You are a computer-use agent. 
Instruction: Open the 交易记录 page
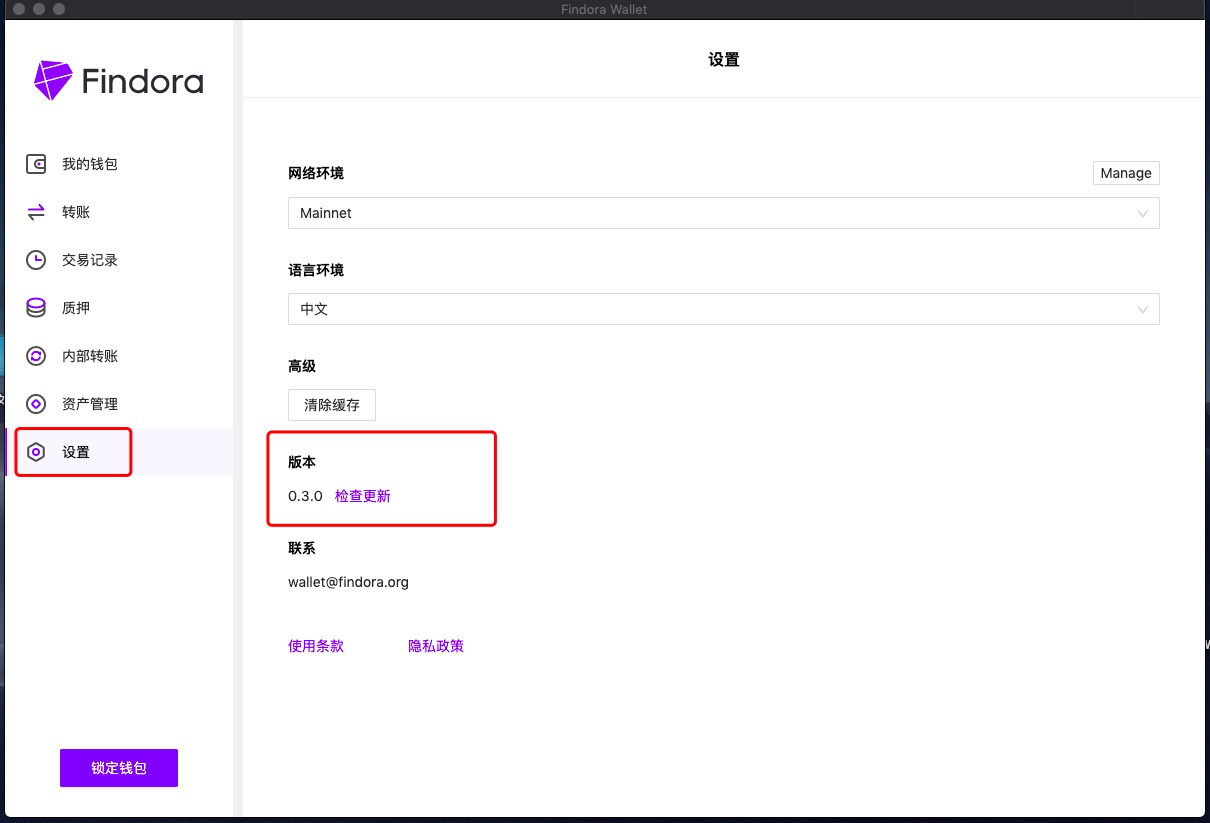(119, 260)
